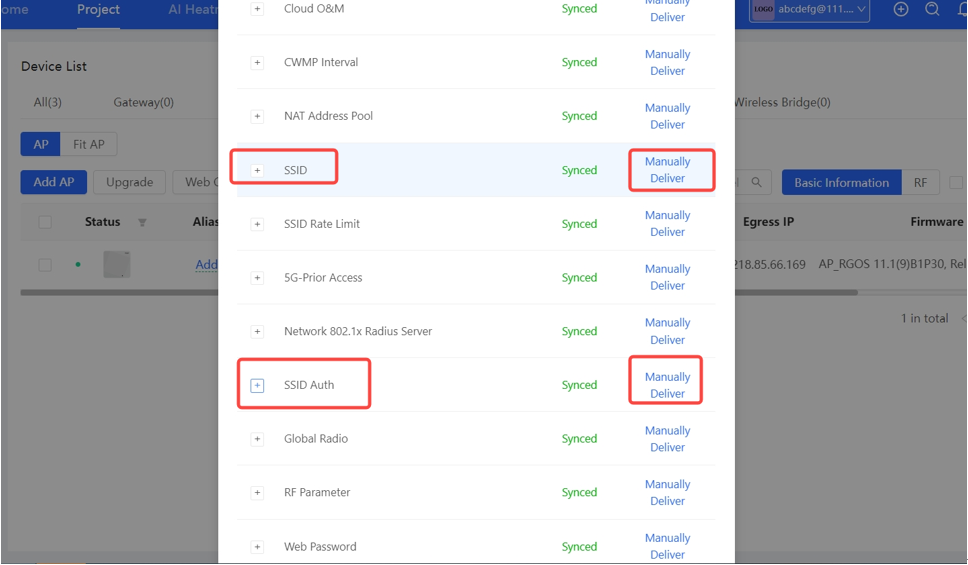
Task: Expand the Global Radio plus icon
Action: pyautogui.click(x=257, y=439)
